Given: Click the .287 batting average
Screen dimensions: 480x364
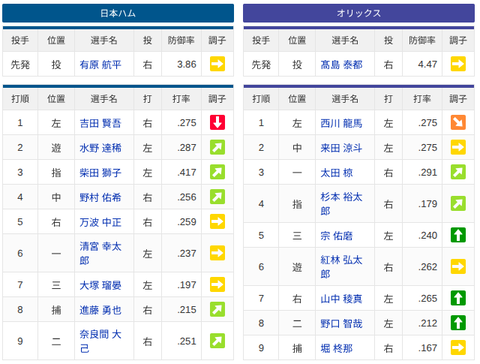Looking at the screenshot, I should pos(187,147).
